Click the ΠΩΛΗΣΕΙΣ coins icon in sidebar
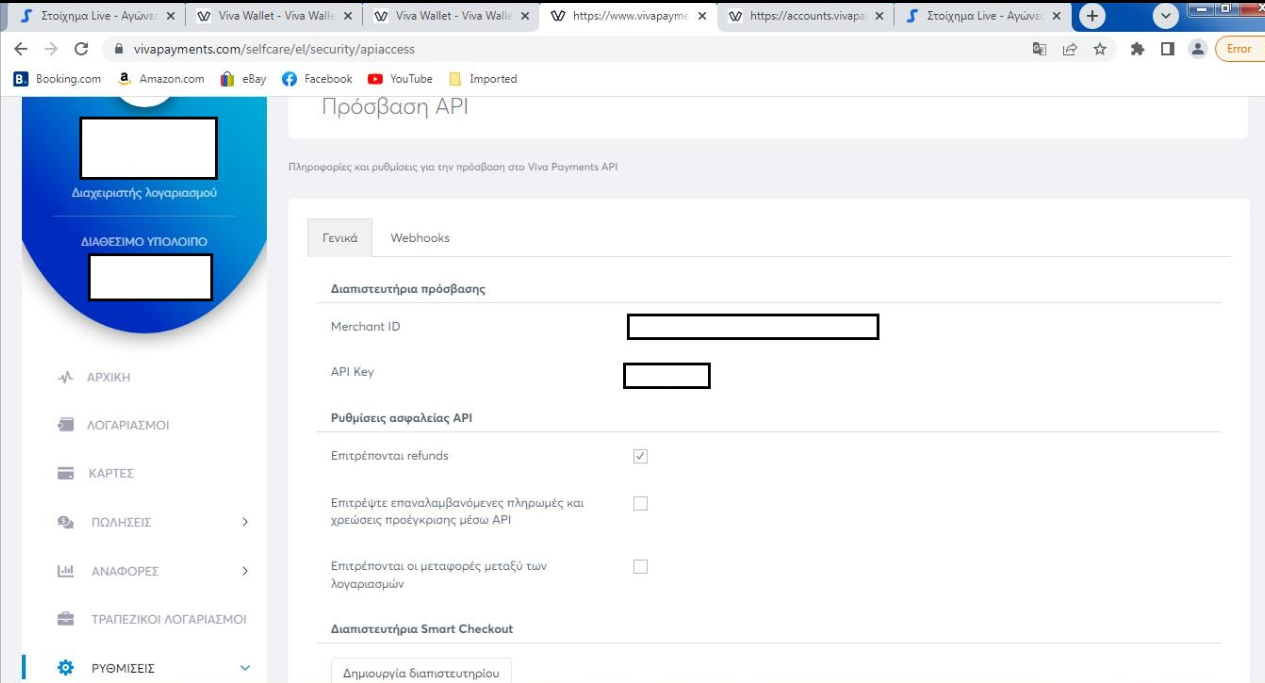The width and height of the screenshot is (1265, 683). [66, 522]
